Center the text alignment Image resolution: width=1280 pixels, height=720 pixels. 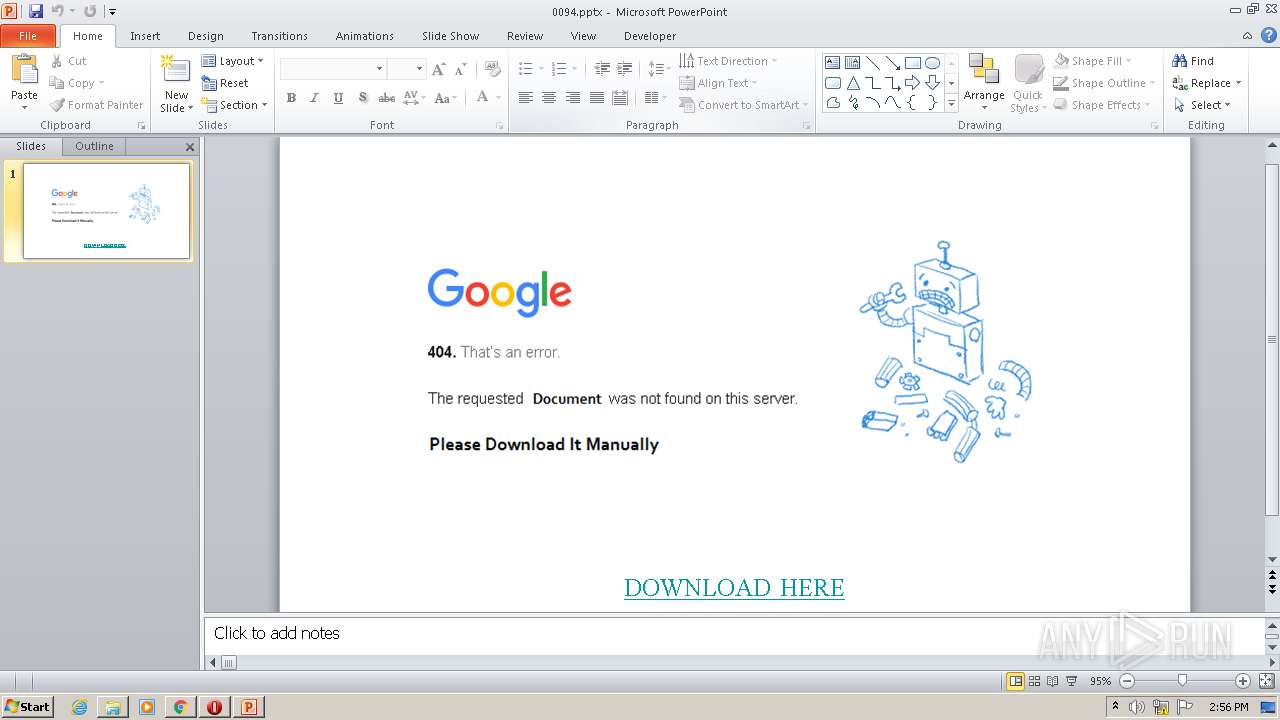[x=549, y=98]
